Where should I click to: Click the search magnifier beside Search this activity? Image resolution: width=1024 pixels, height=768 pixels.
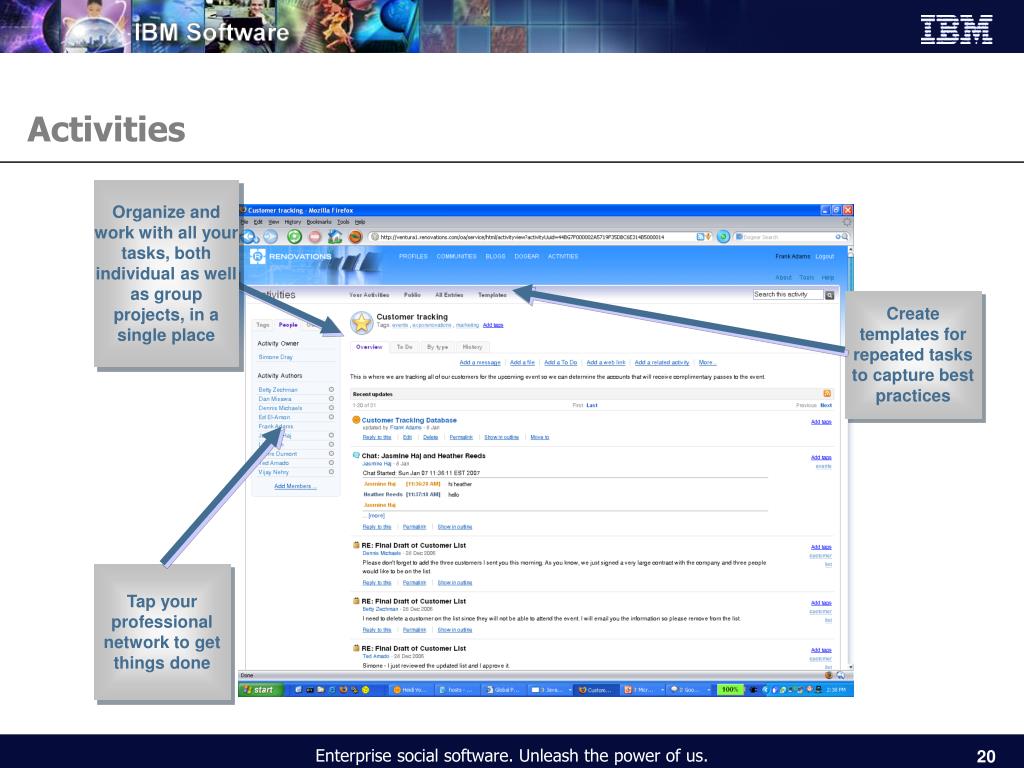pos(829,295)
